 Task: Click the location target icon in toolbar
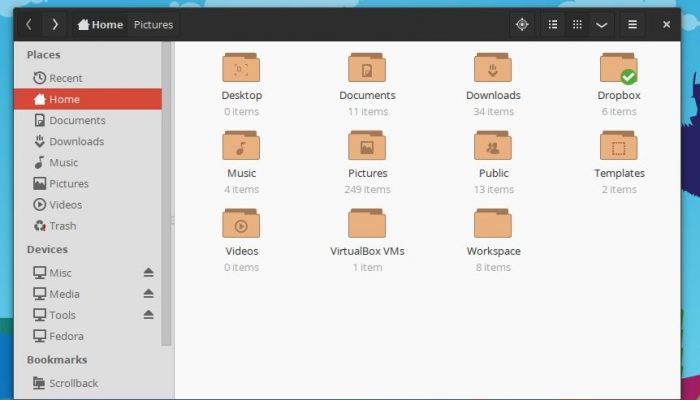point(522,25)
